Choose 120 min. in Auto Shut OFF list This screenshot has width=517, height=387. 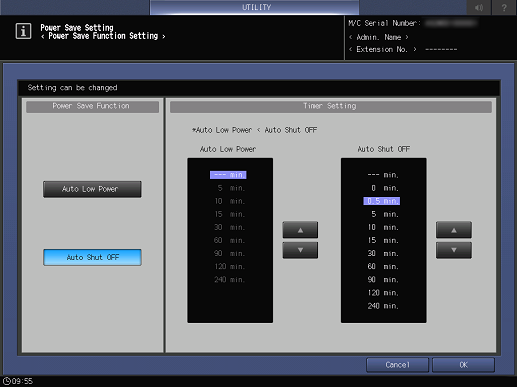(383, 293)
